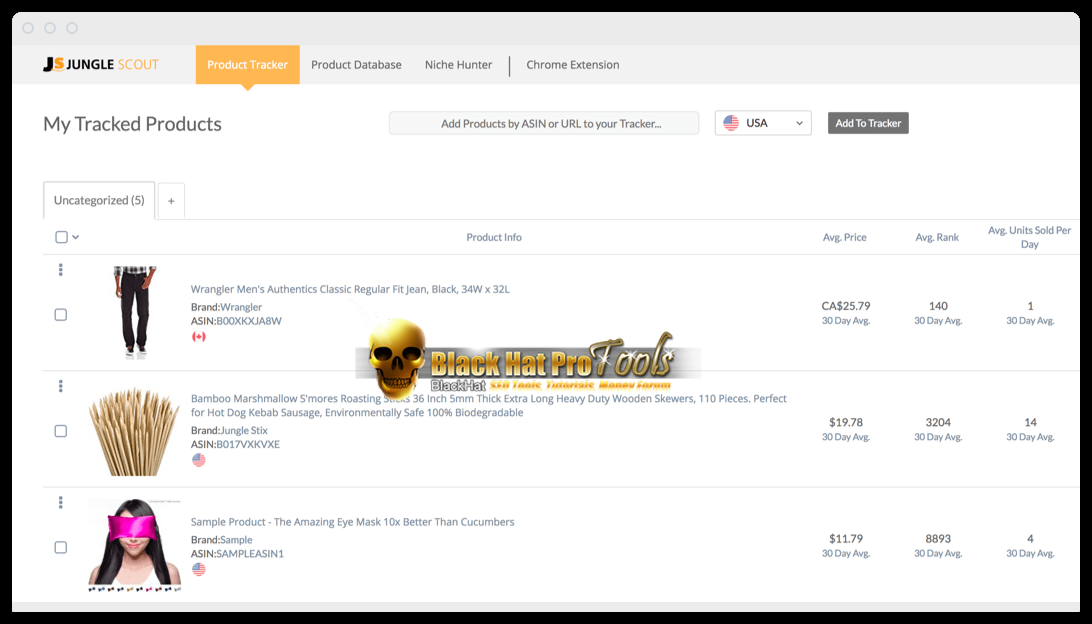Image resolution: width=1092 pixels, height=624 pixels.
Task: Open options menu for Sample Product row
Action: (61, 502)
